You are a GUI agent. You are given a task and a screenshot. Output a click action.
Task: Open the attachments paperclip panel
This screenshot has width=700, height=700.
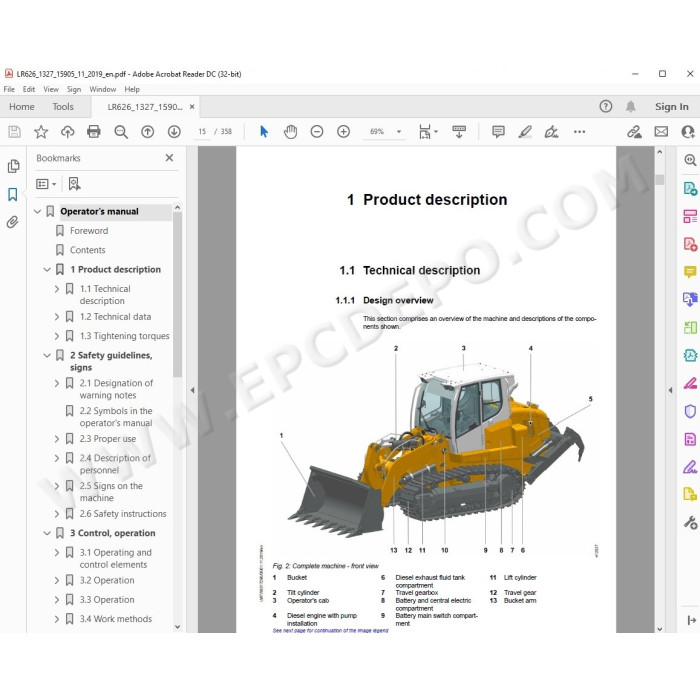(13, 222)
